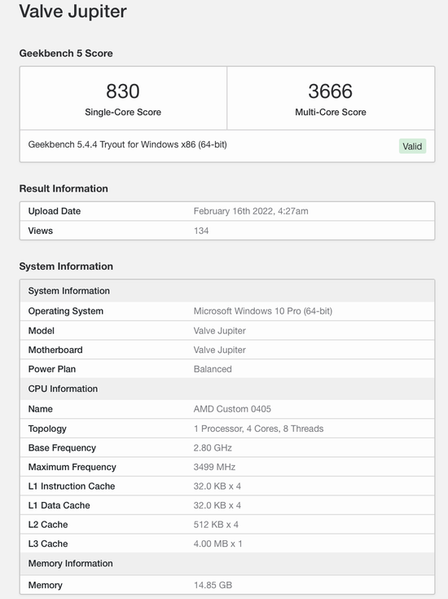
Task: Click the Memory Information section header
Action: 70,563
